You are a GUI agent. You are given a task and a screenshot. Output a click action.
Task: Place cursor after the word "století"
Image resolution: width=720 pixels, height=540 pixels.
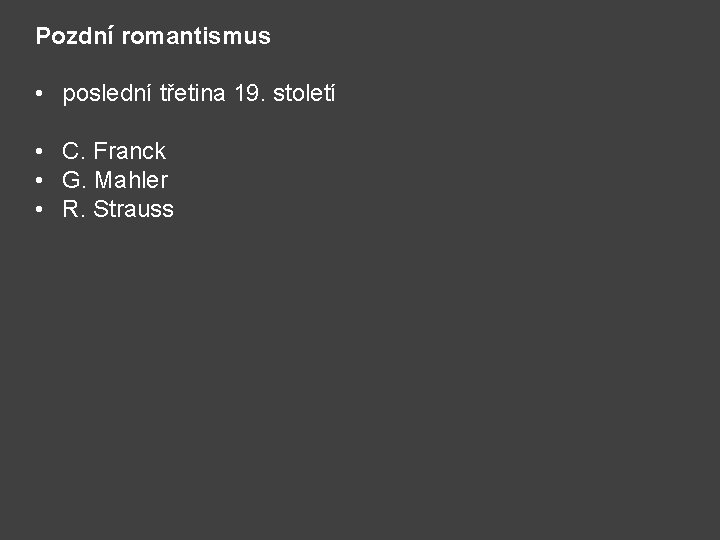pyautogui.click(x=337, y=94)
